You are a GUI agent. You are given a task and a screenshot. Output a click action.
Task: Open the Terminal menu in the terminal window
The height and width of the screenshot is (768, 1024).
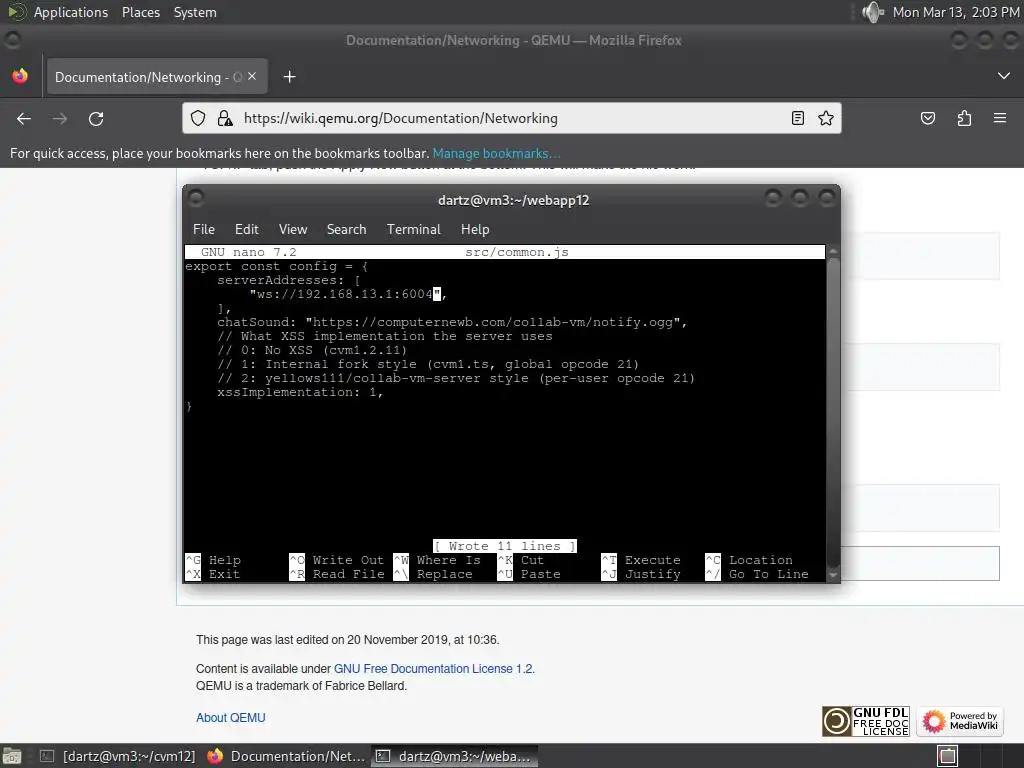point(413,229)
